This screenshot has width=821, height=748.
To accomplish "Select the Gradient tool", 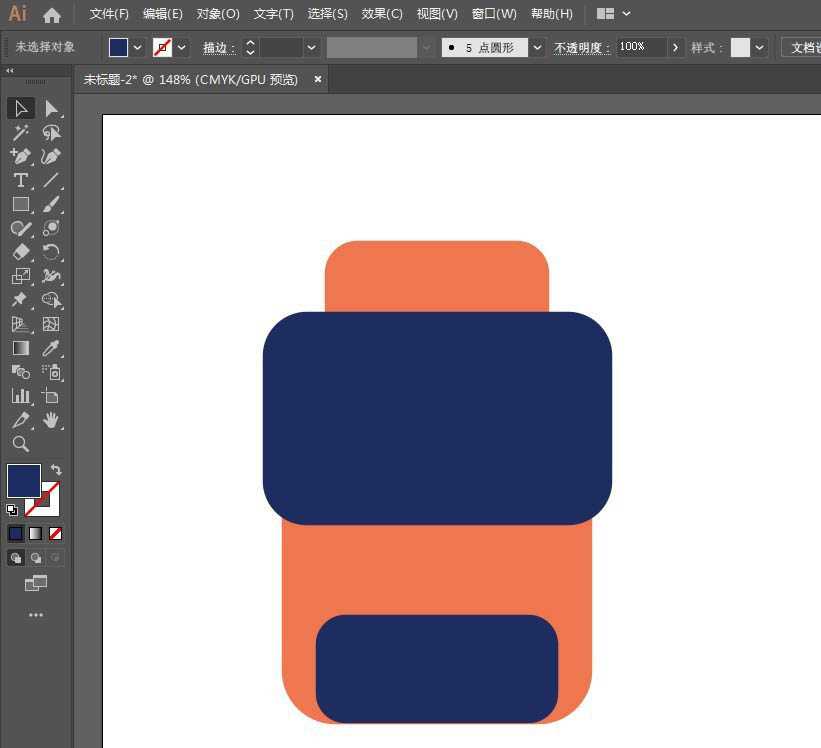I will [x=20, y=348].
